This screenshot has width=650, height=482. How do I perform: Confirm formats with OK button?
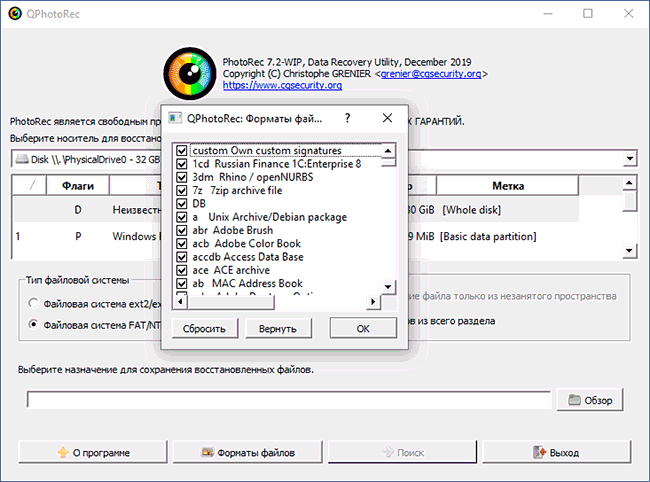tap(363, 328)
